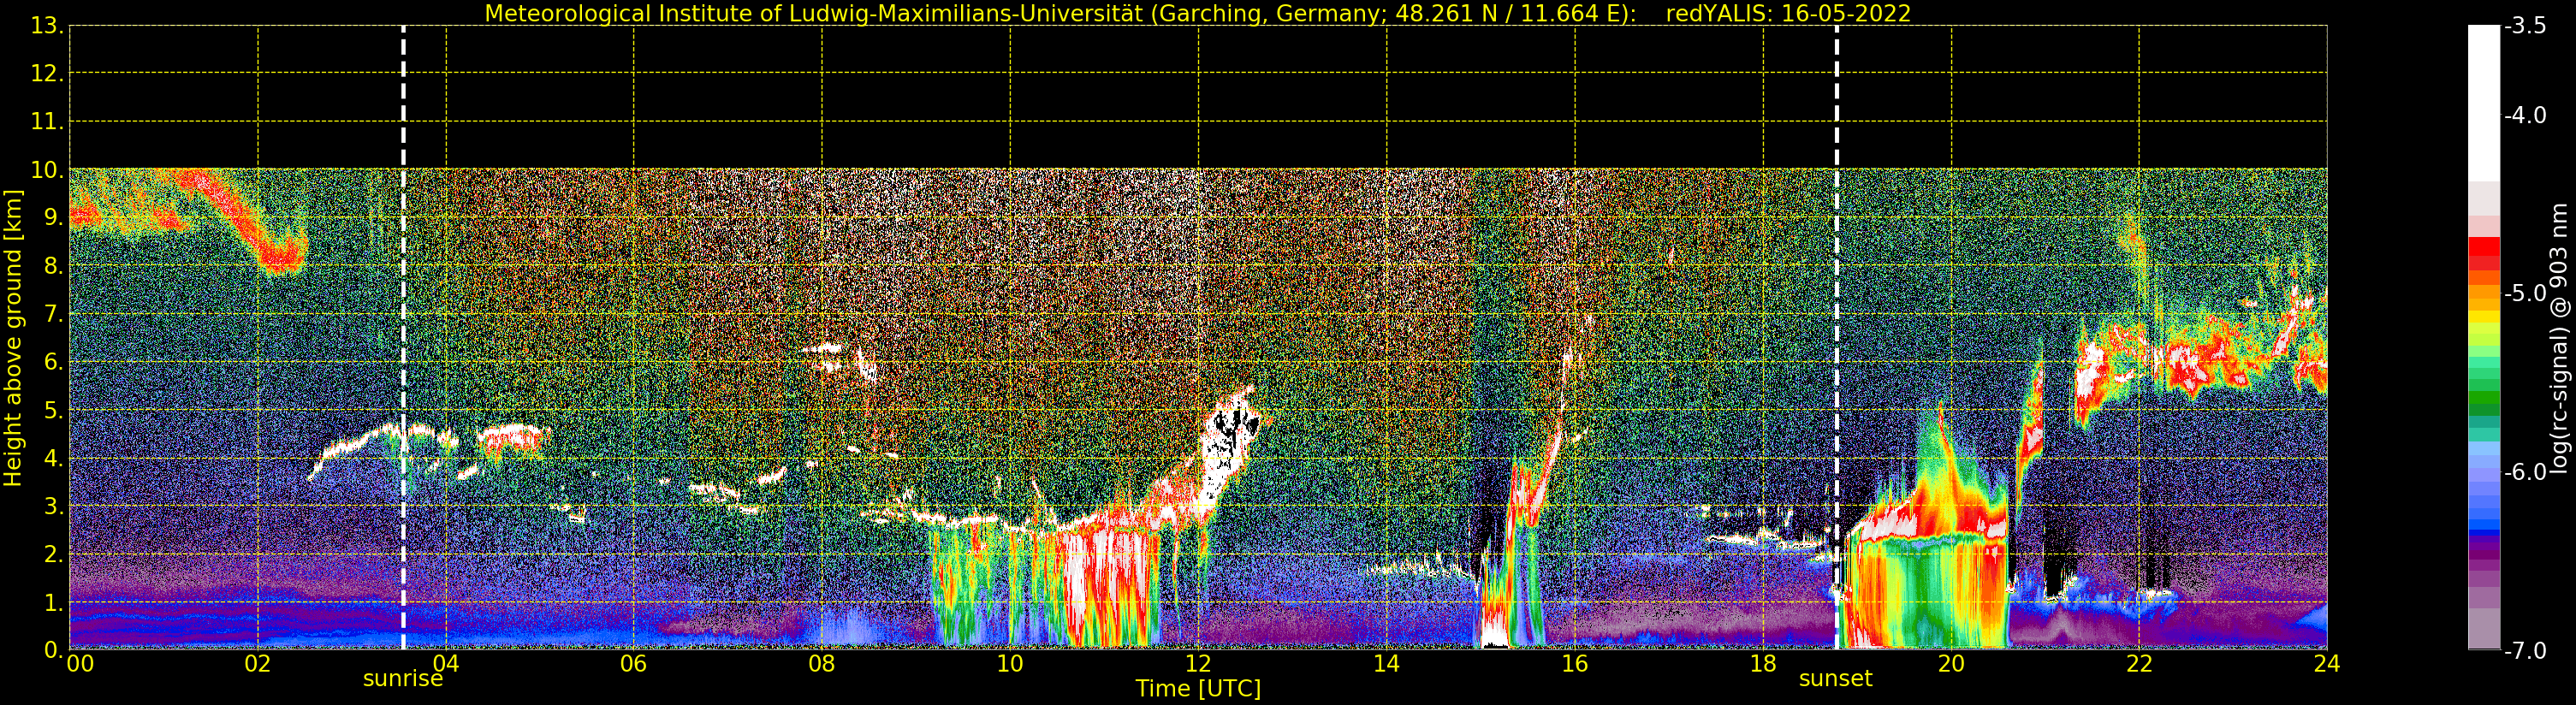
Task: Click the '9.' height tick label
Action: click(x=54, y=218)
